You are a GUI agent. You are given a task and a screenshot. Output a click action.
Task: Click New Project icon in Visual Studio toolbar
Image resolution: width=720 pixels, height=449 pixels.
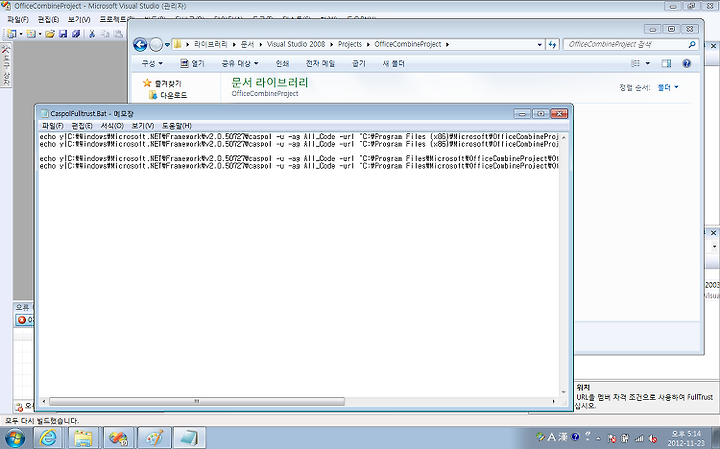(11, 34)
